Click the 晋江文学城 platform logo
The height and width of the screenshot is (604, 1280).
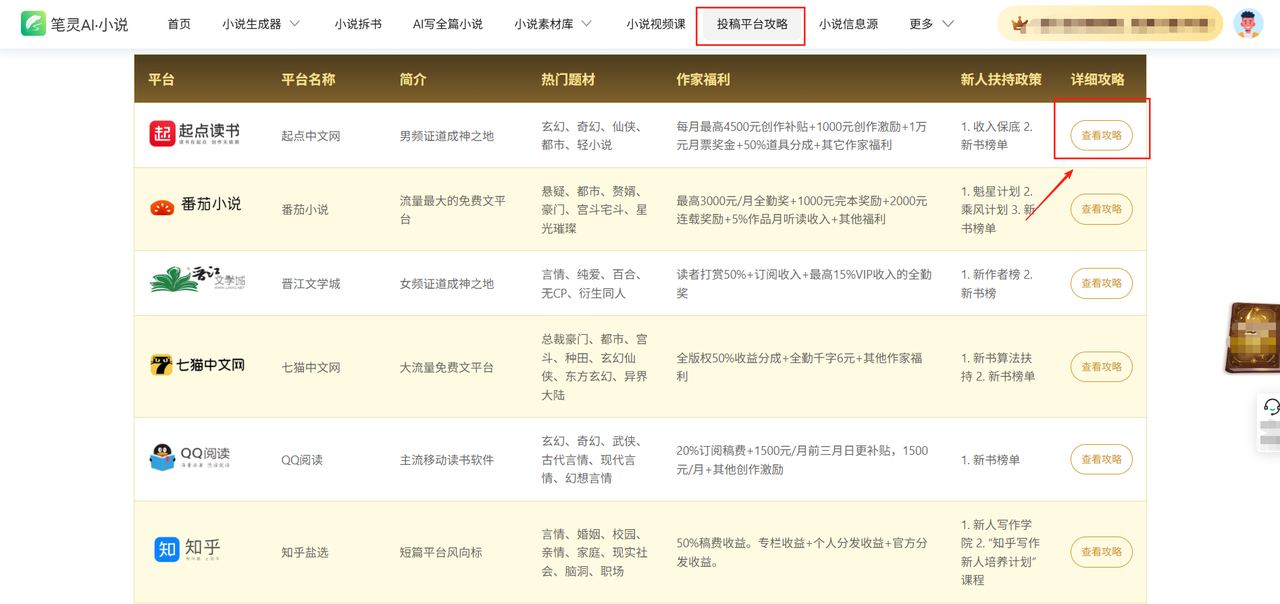pos(198,280)
